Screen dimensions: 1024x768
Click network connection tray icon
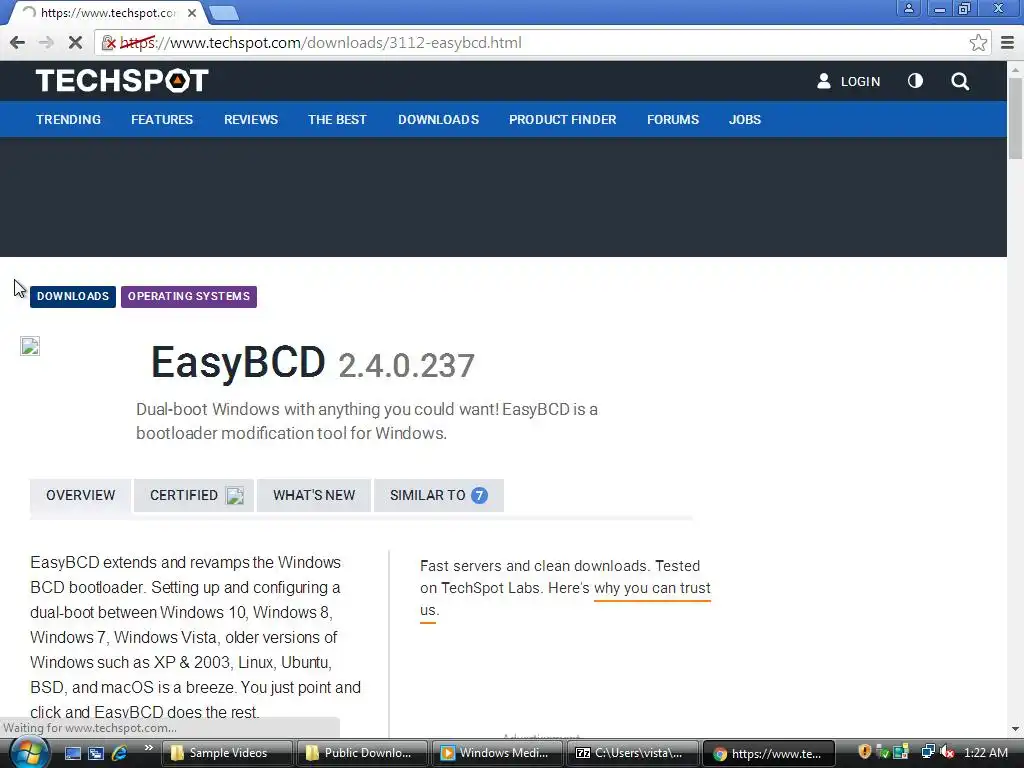928,752
